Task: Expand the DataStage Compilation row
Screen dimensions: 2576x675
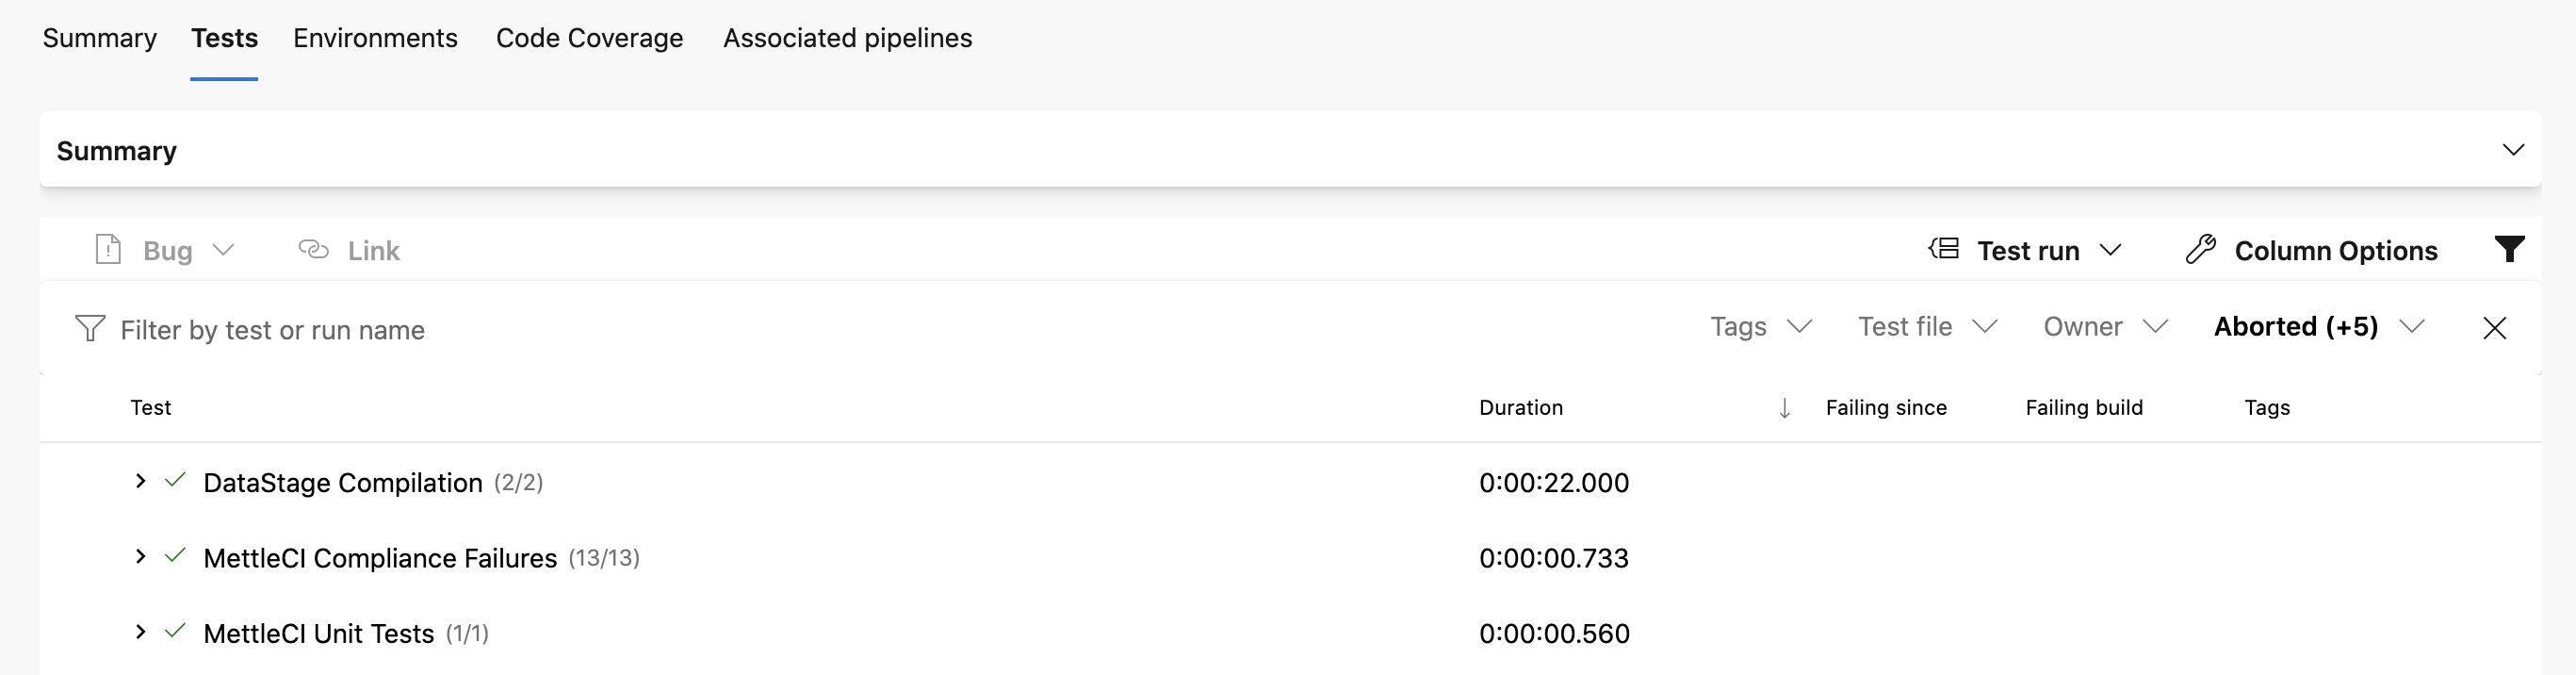Action: (x=141, y=481)
